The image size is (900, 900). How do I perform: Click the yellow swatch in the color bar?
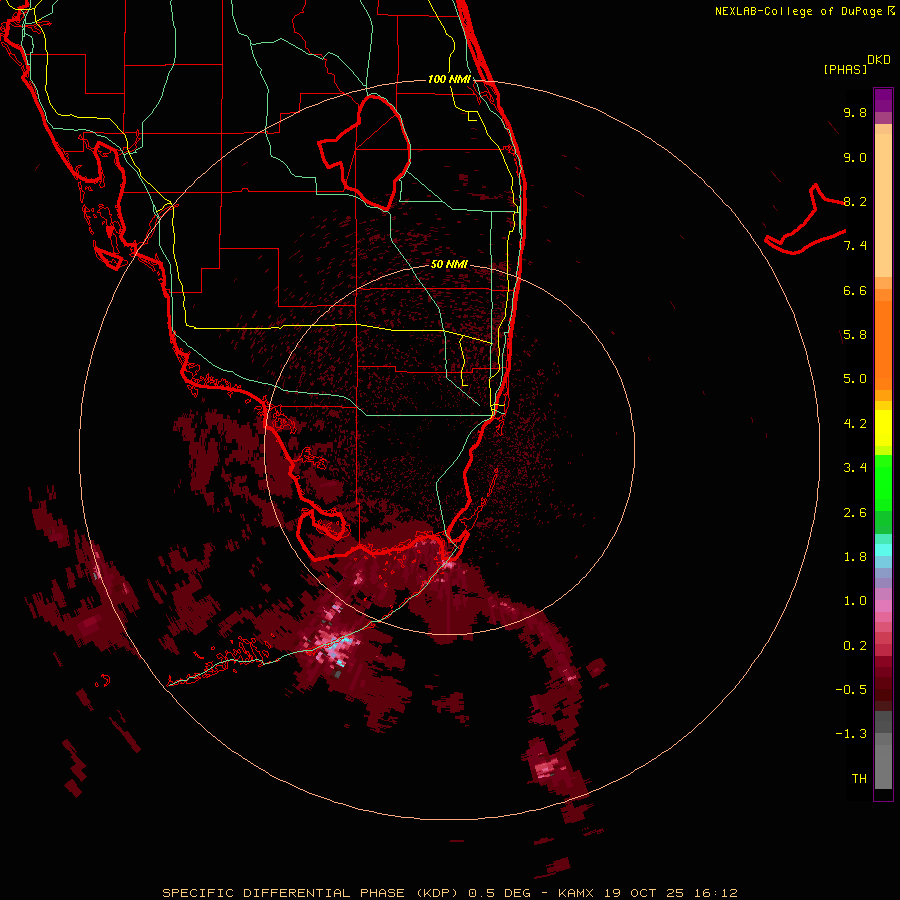tap(883, 428)
